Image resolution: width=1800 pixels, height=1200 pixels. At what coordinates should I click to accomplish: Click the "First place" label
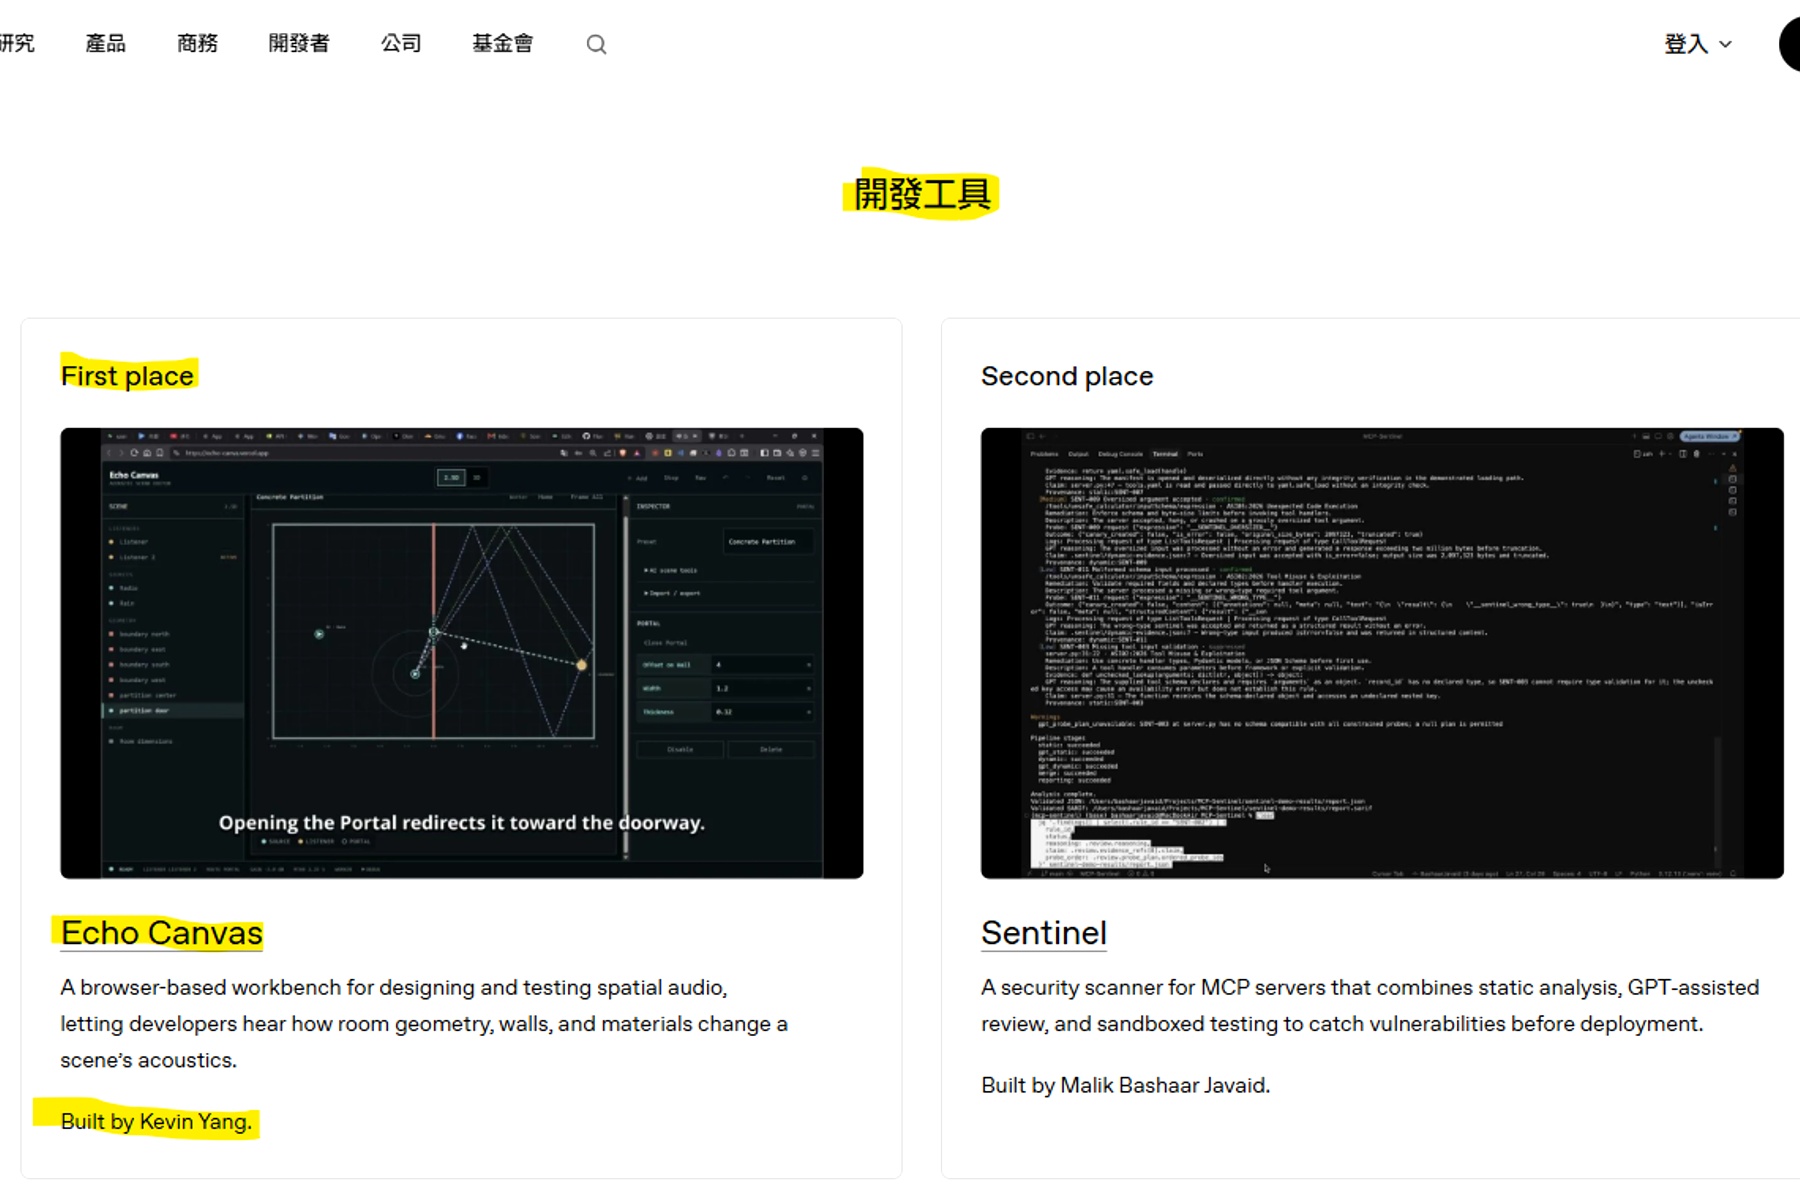(x=127, y=376)
